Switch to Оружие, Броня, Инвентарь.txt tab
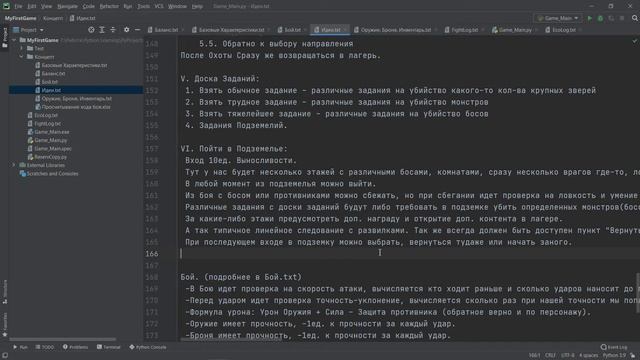The width and height of the screenshot is (640, 360). click(395, 30)
